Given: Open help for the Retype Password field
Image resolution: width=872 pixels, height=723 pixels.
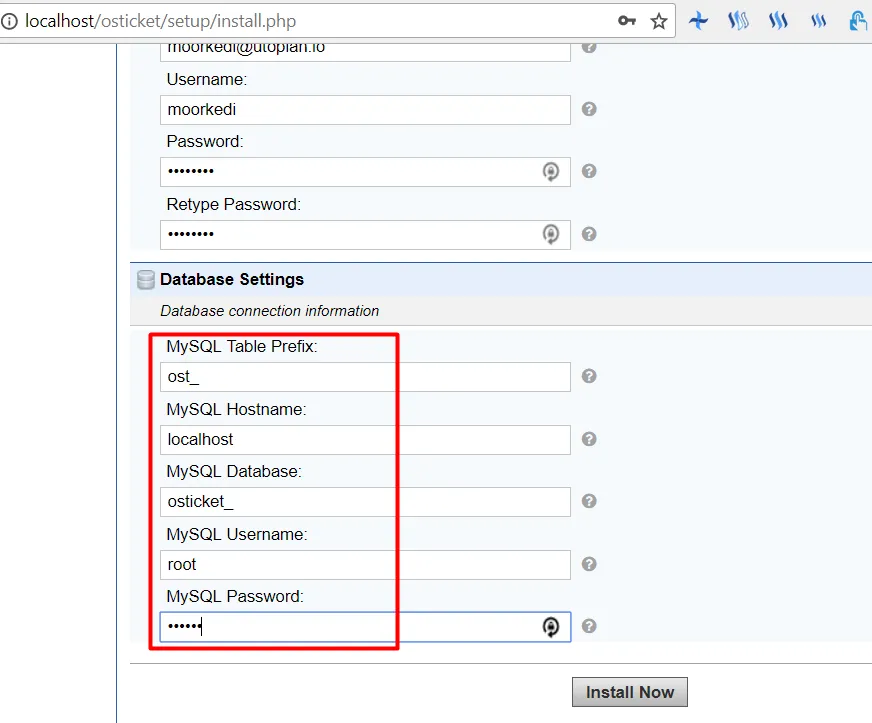Looking at the screenshot, I should [589, 234].
